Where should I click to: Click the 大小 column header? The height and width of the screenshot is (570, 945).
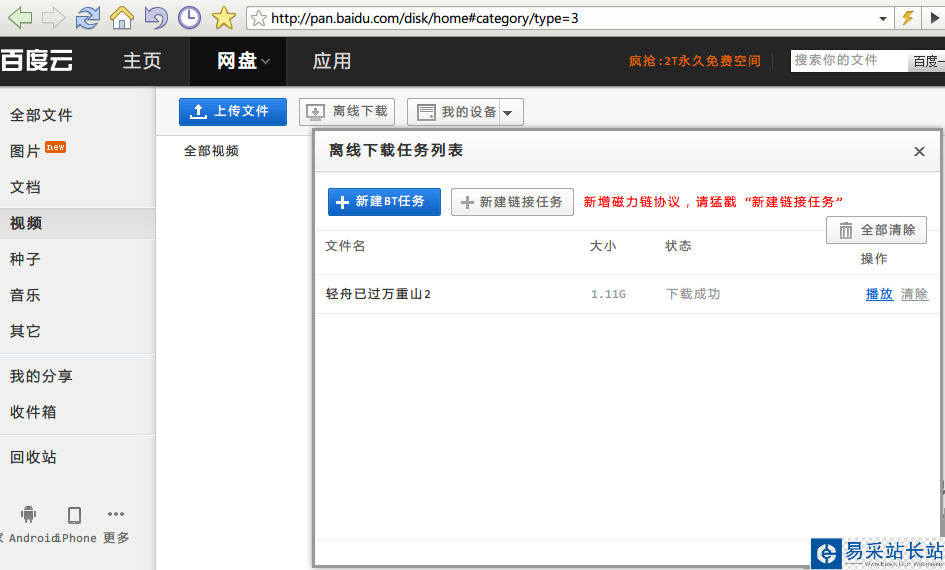pos(603,246)
